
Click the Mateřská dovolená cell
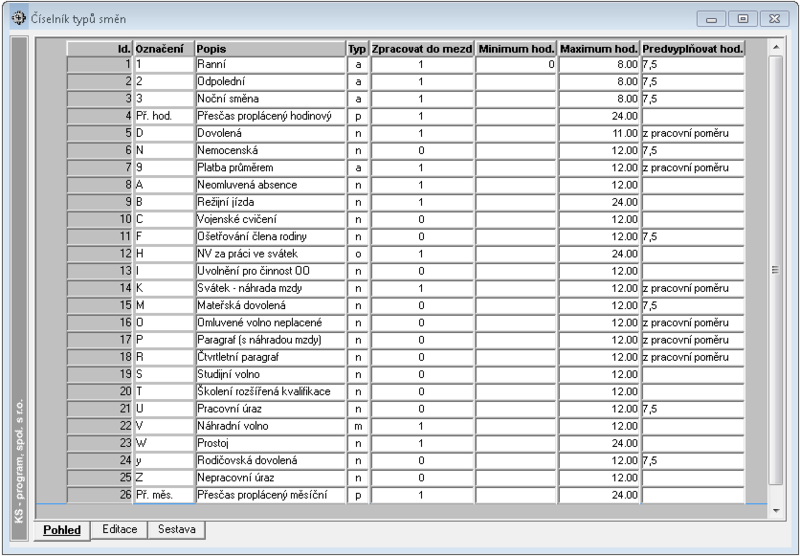pos(270,306)
